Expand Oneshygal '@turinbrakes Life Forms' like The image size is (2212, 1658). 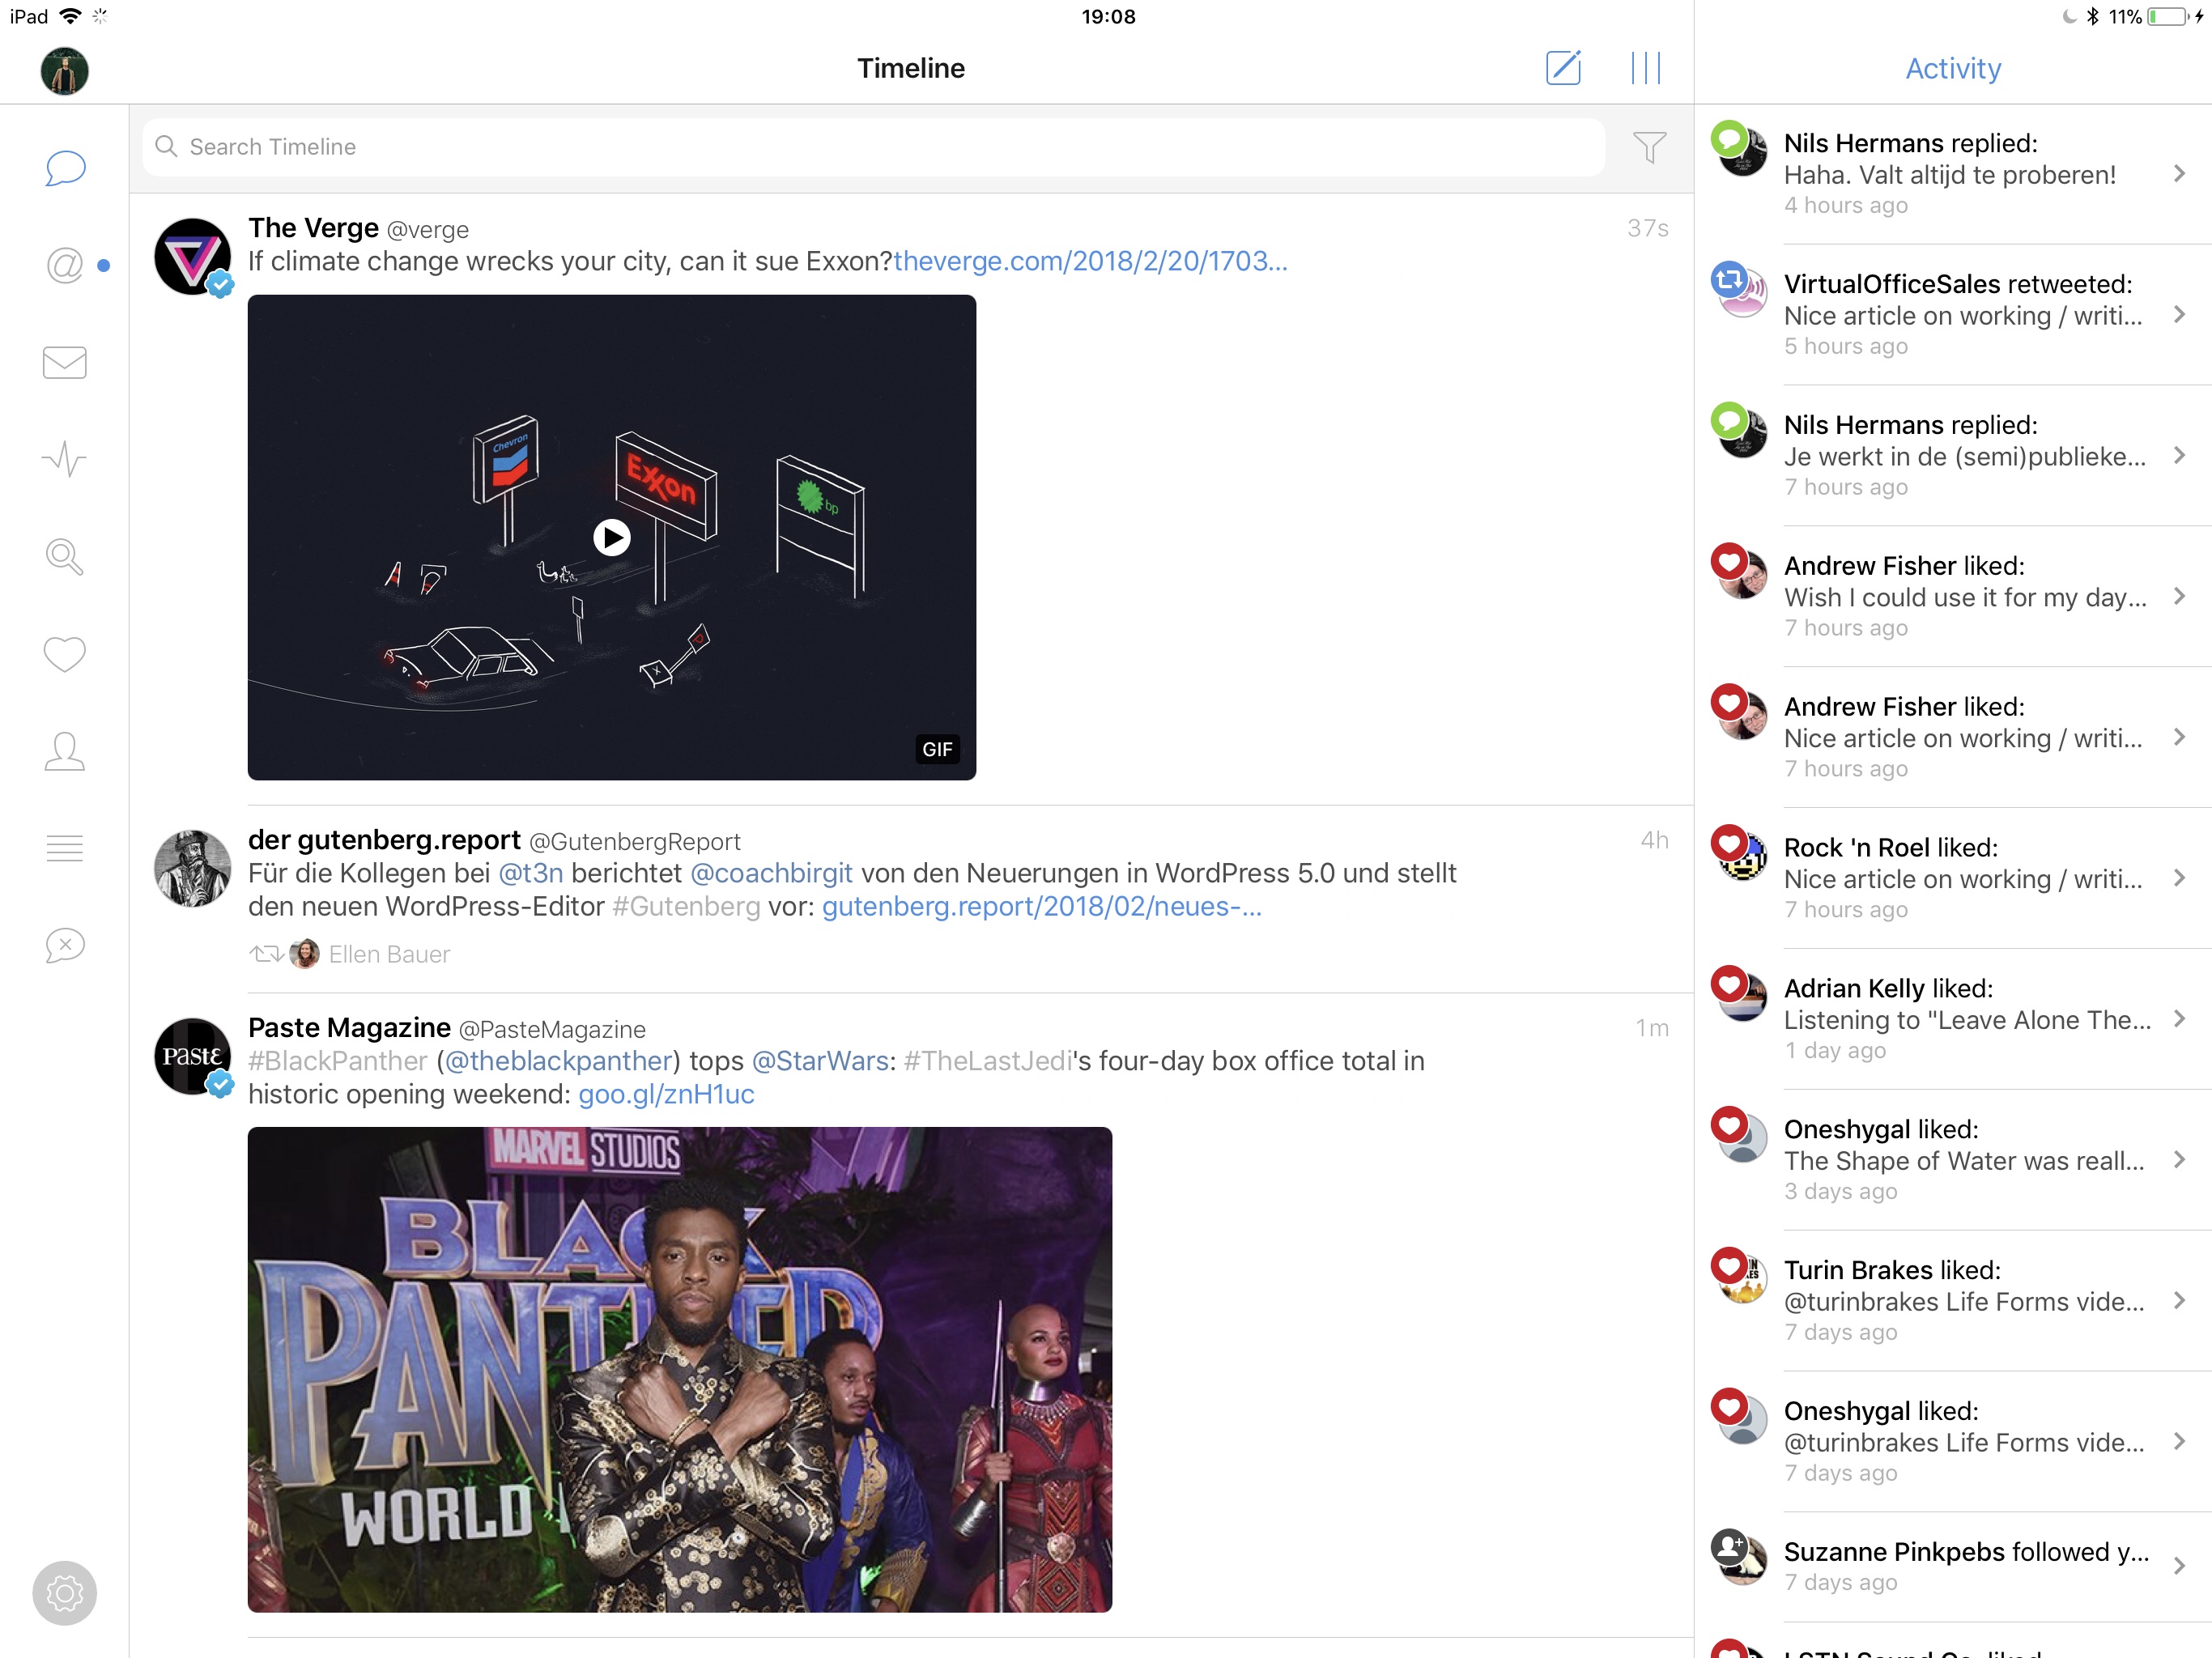click(x=2179, y=1441)
